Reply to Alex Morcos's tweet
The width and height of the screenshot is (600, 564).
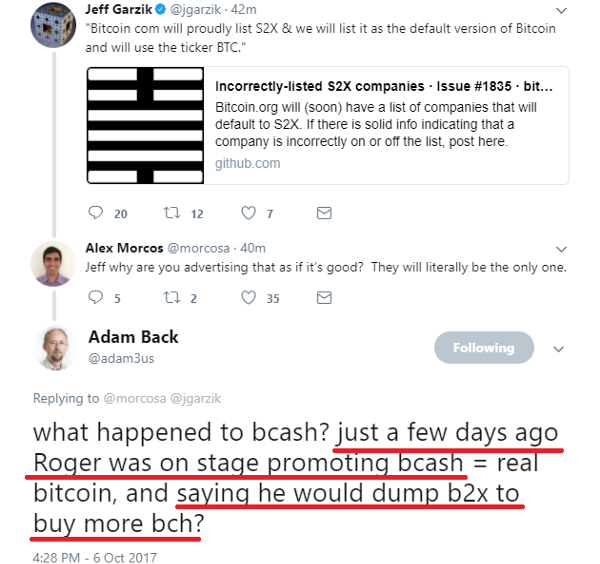pos(96,297)
